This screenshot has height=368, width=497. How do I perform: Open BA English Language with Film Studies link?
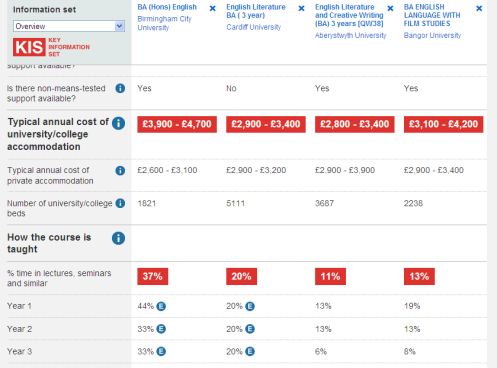[x=432, y=15]
